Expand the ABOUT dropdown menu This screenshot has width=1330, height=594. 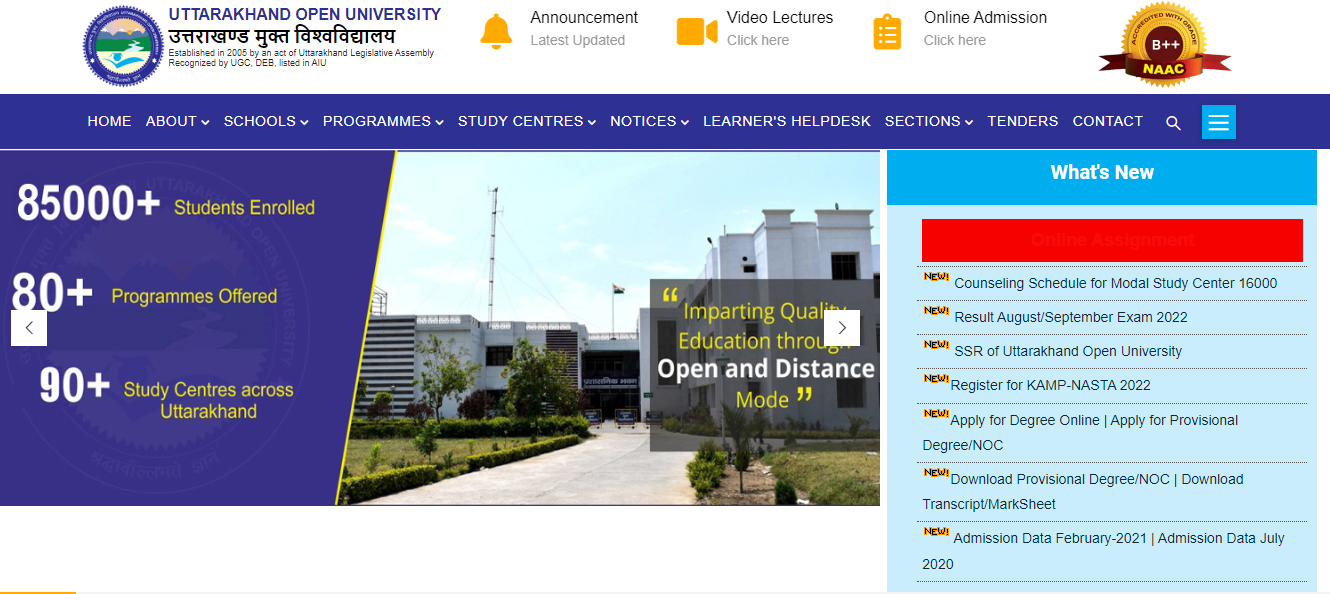coord(177,121)
